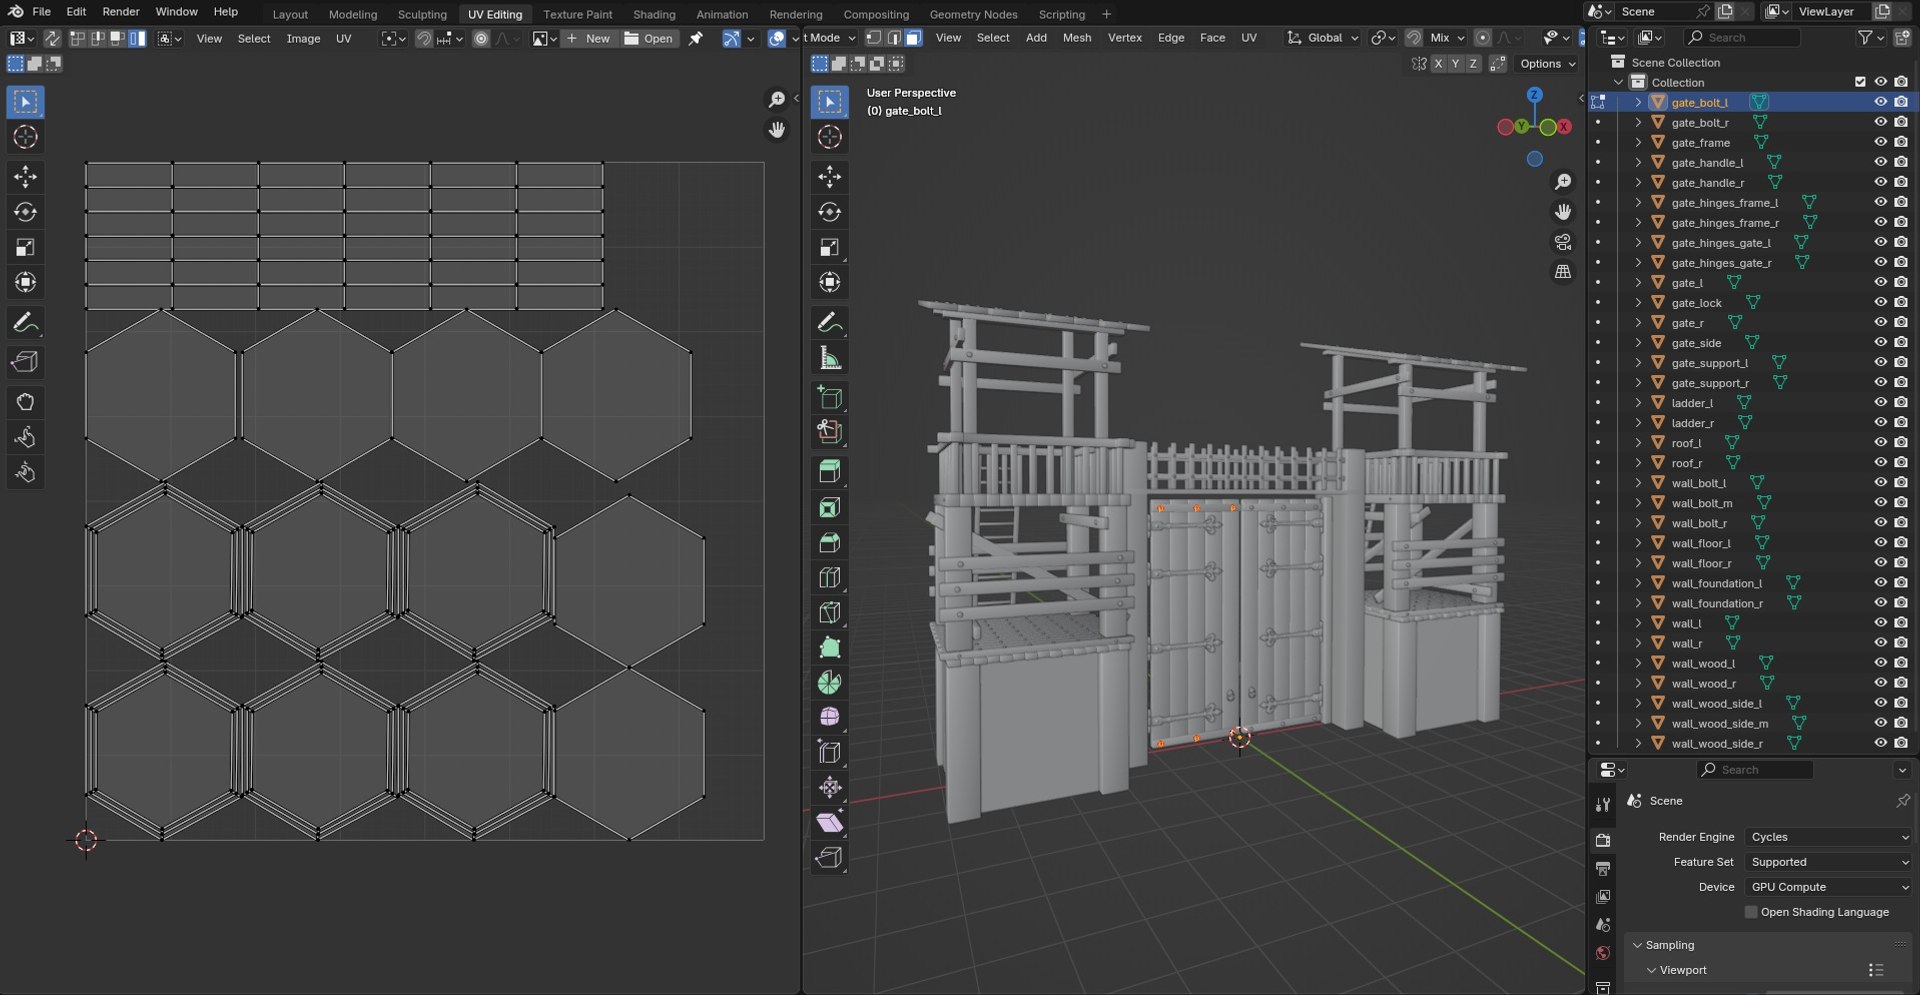
Task: Open the Image menu in UV editor
Action: point(303,38)
